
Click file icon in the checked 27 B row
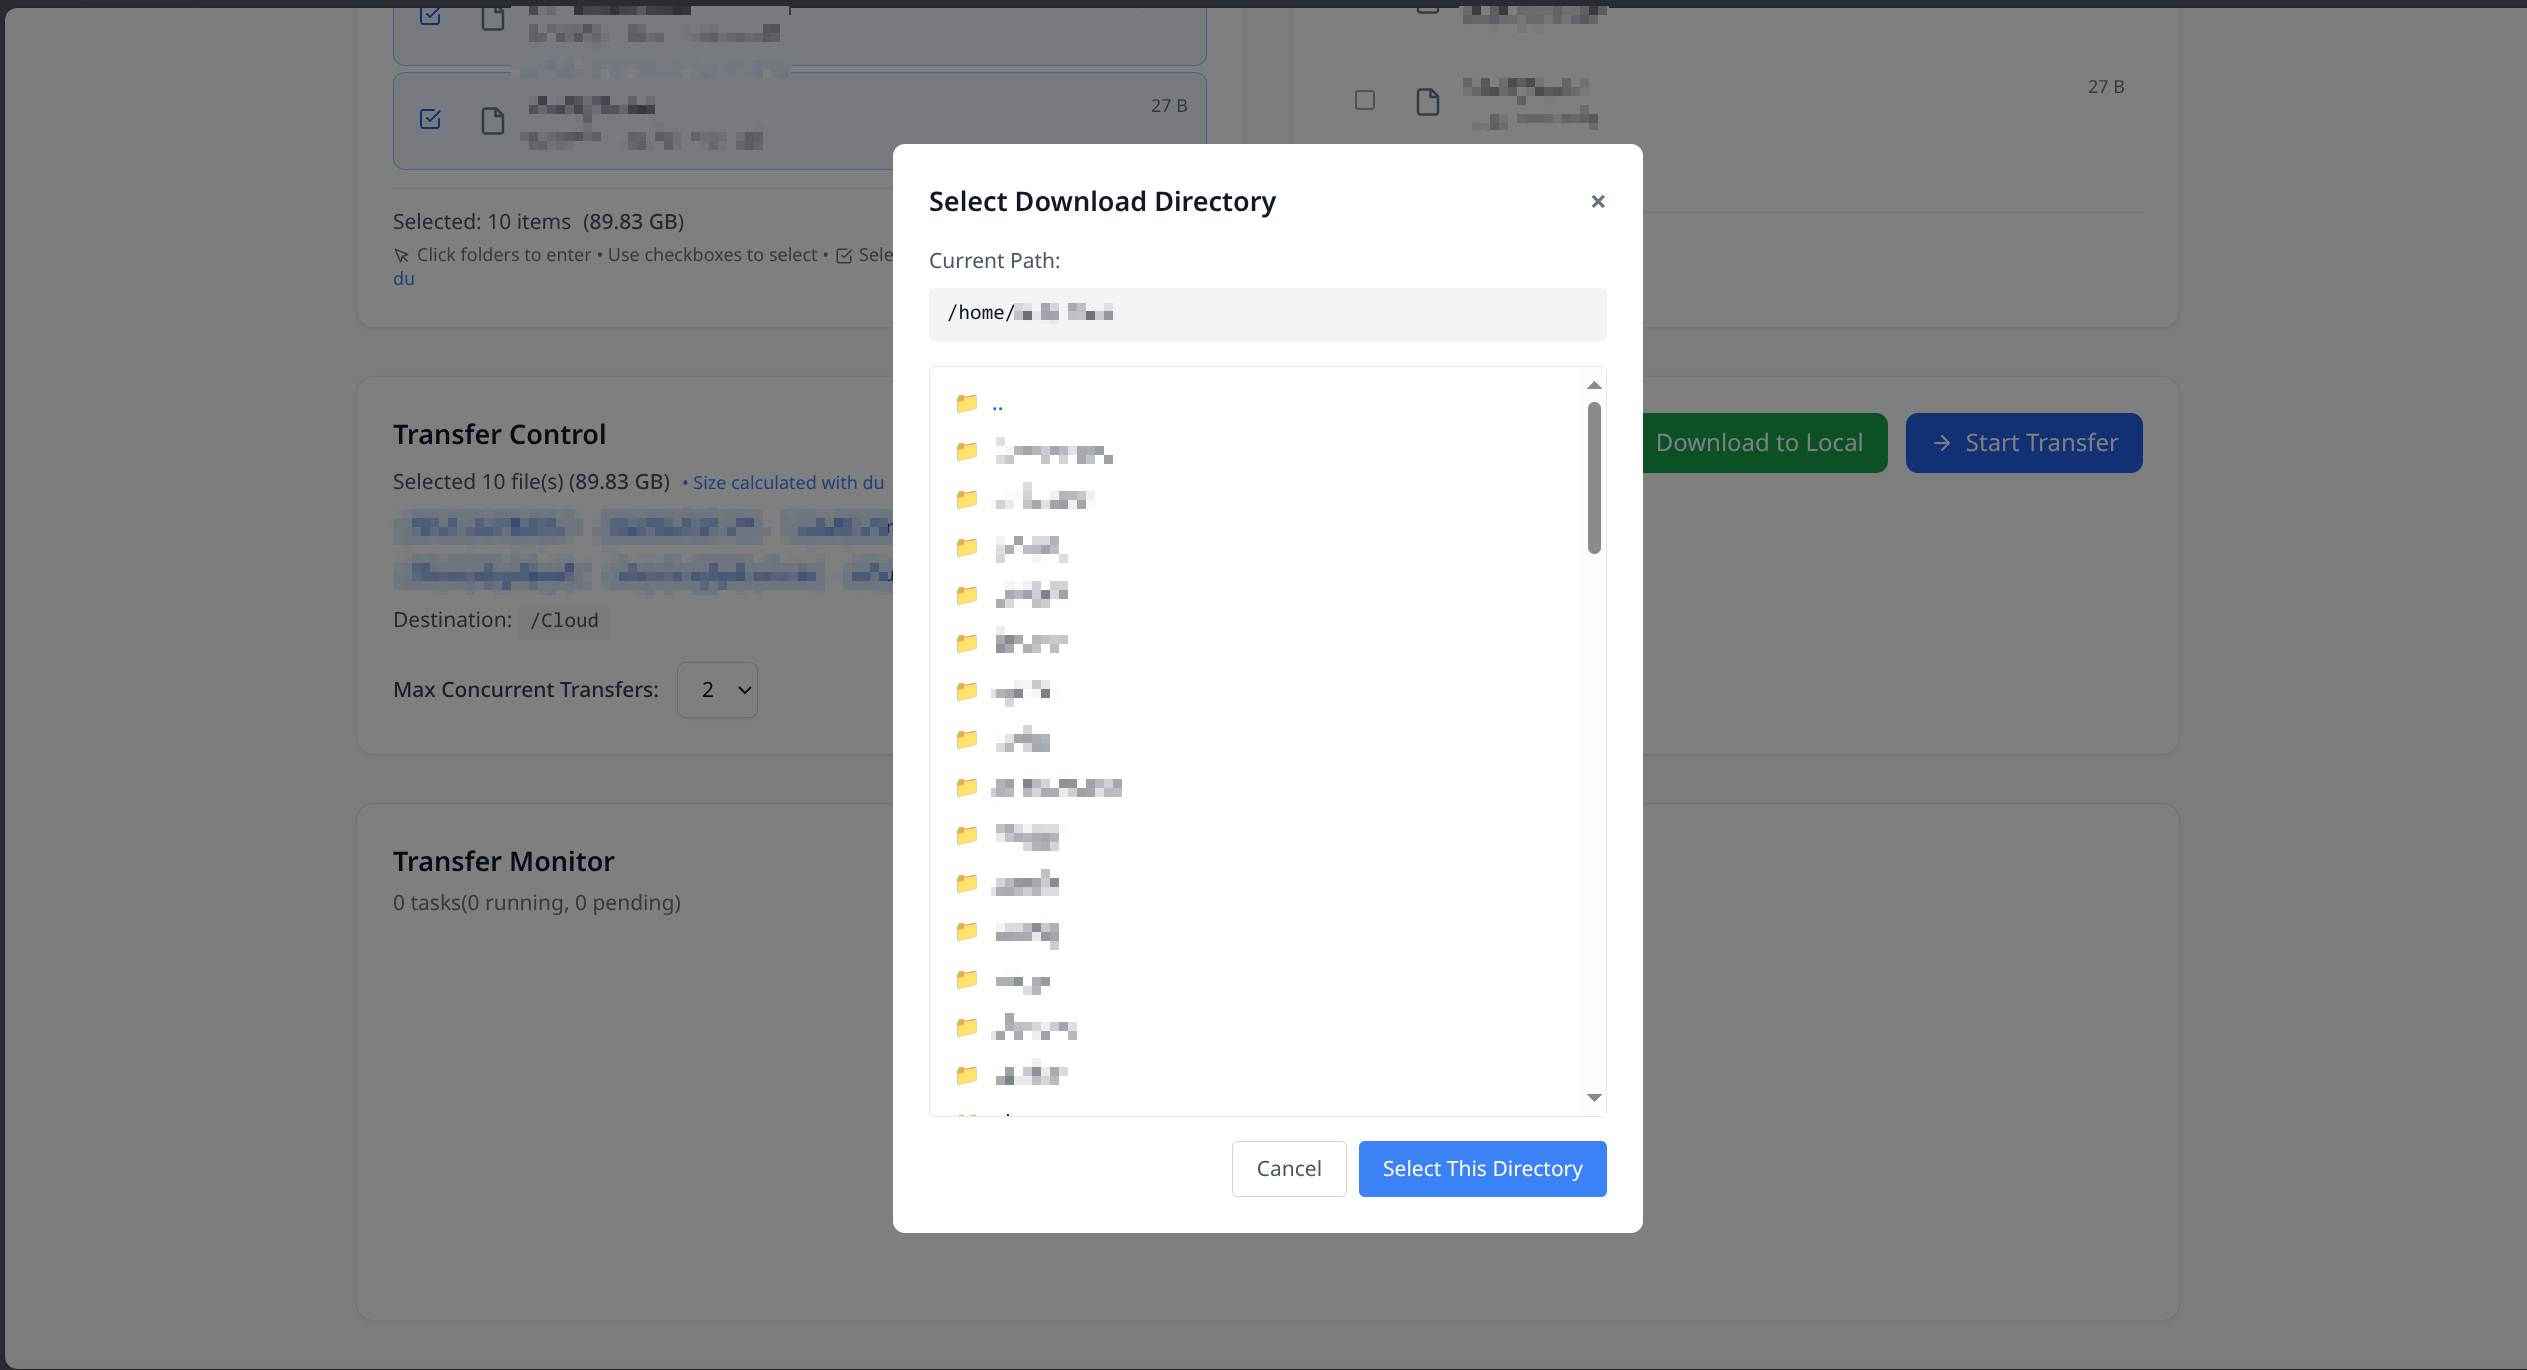click(x=492, y=121)
